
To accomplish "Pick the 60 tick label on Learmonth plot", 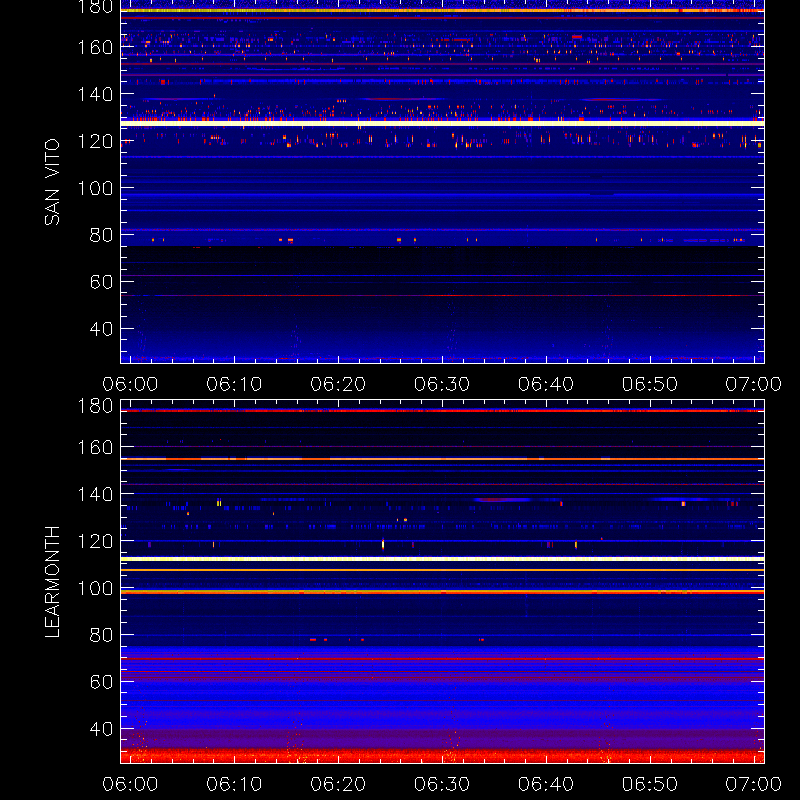I will tap(102, 682).
